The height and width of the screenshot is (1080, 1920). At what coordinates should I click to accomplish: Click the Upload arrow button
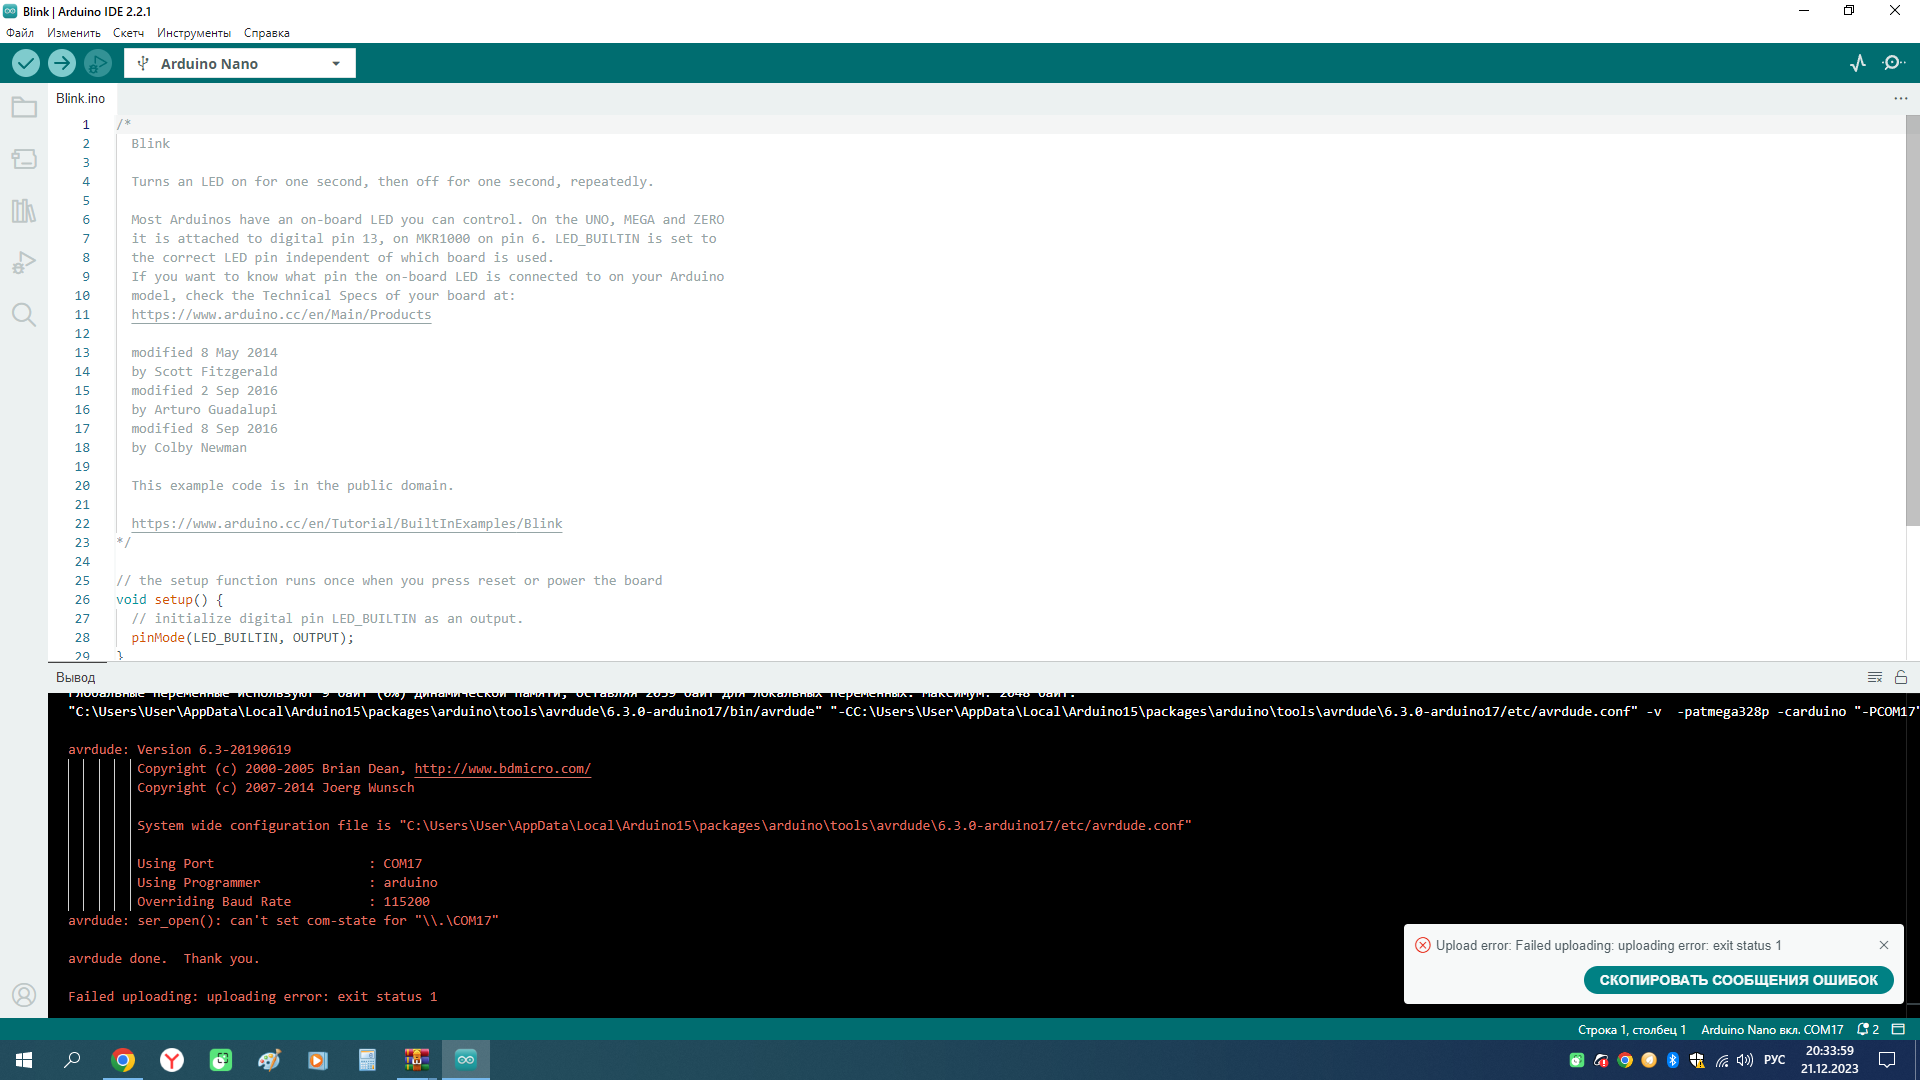click(62, 63)
